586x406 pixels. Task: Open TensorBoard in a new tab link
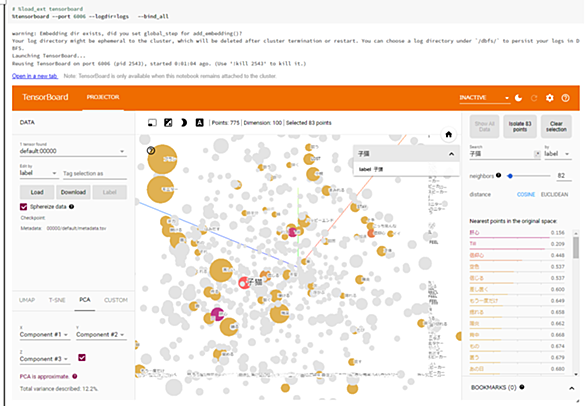[x=35, y=76]
